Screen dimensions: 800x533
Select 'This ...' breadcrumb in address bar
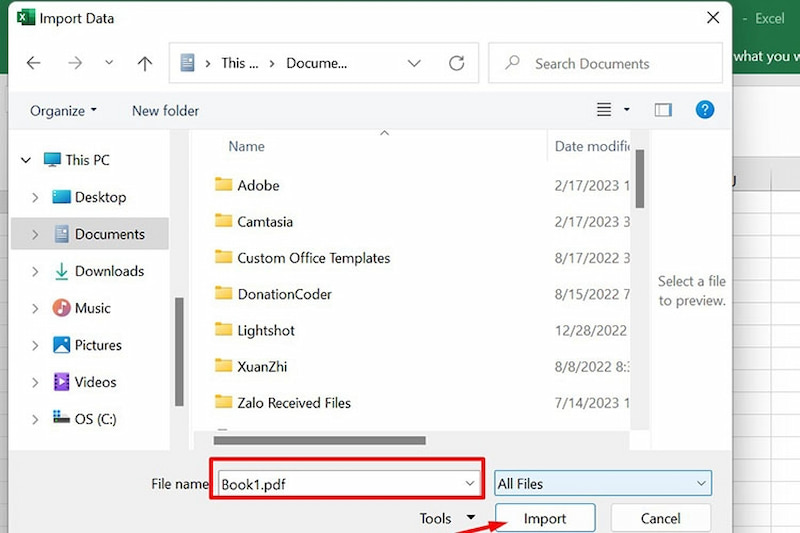point(240,63)
